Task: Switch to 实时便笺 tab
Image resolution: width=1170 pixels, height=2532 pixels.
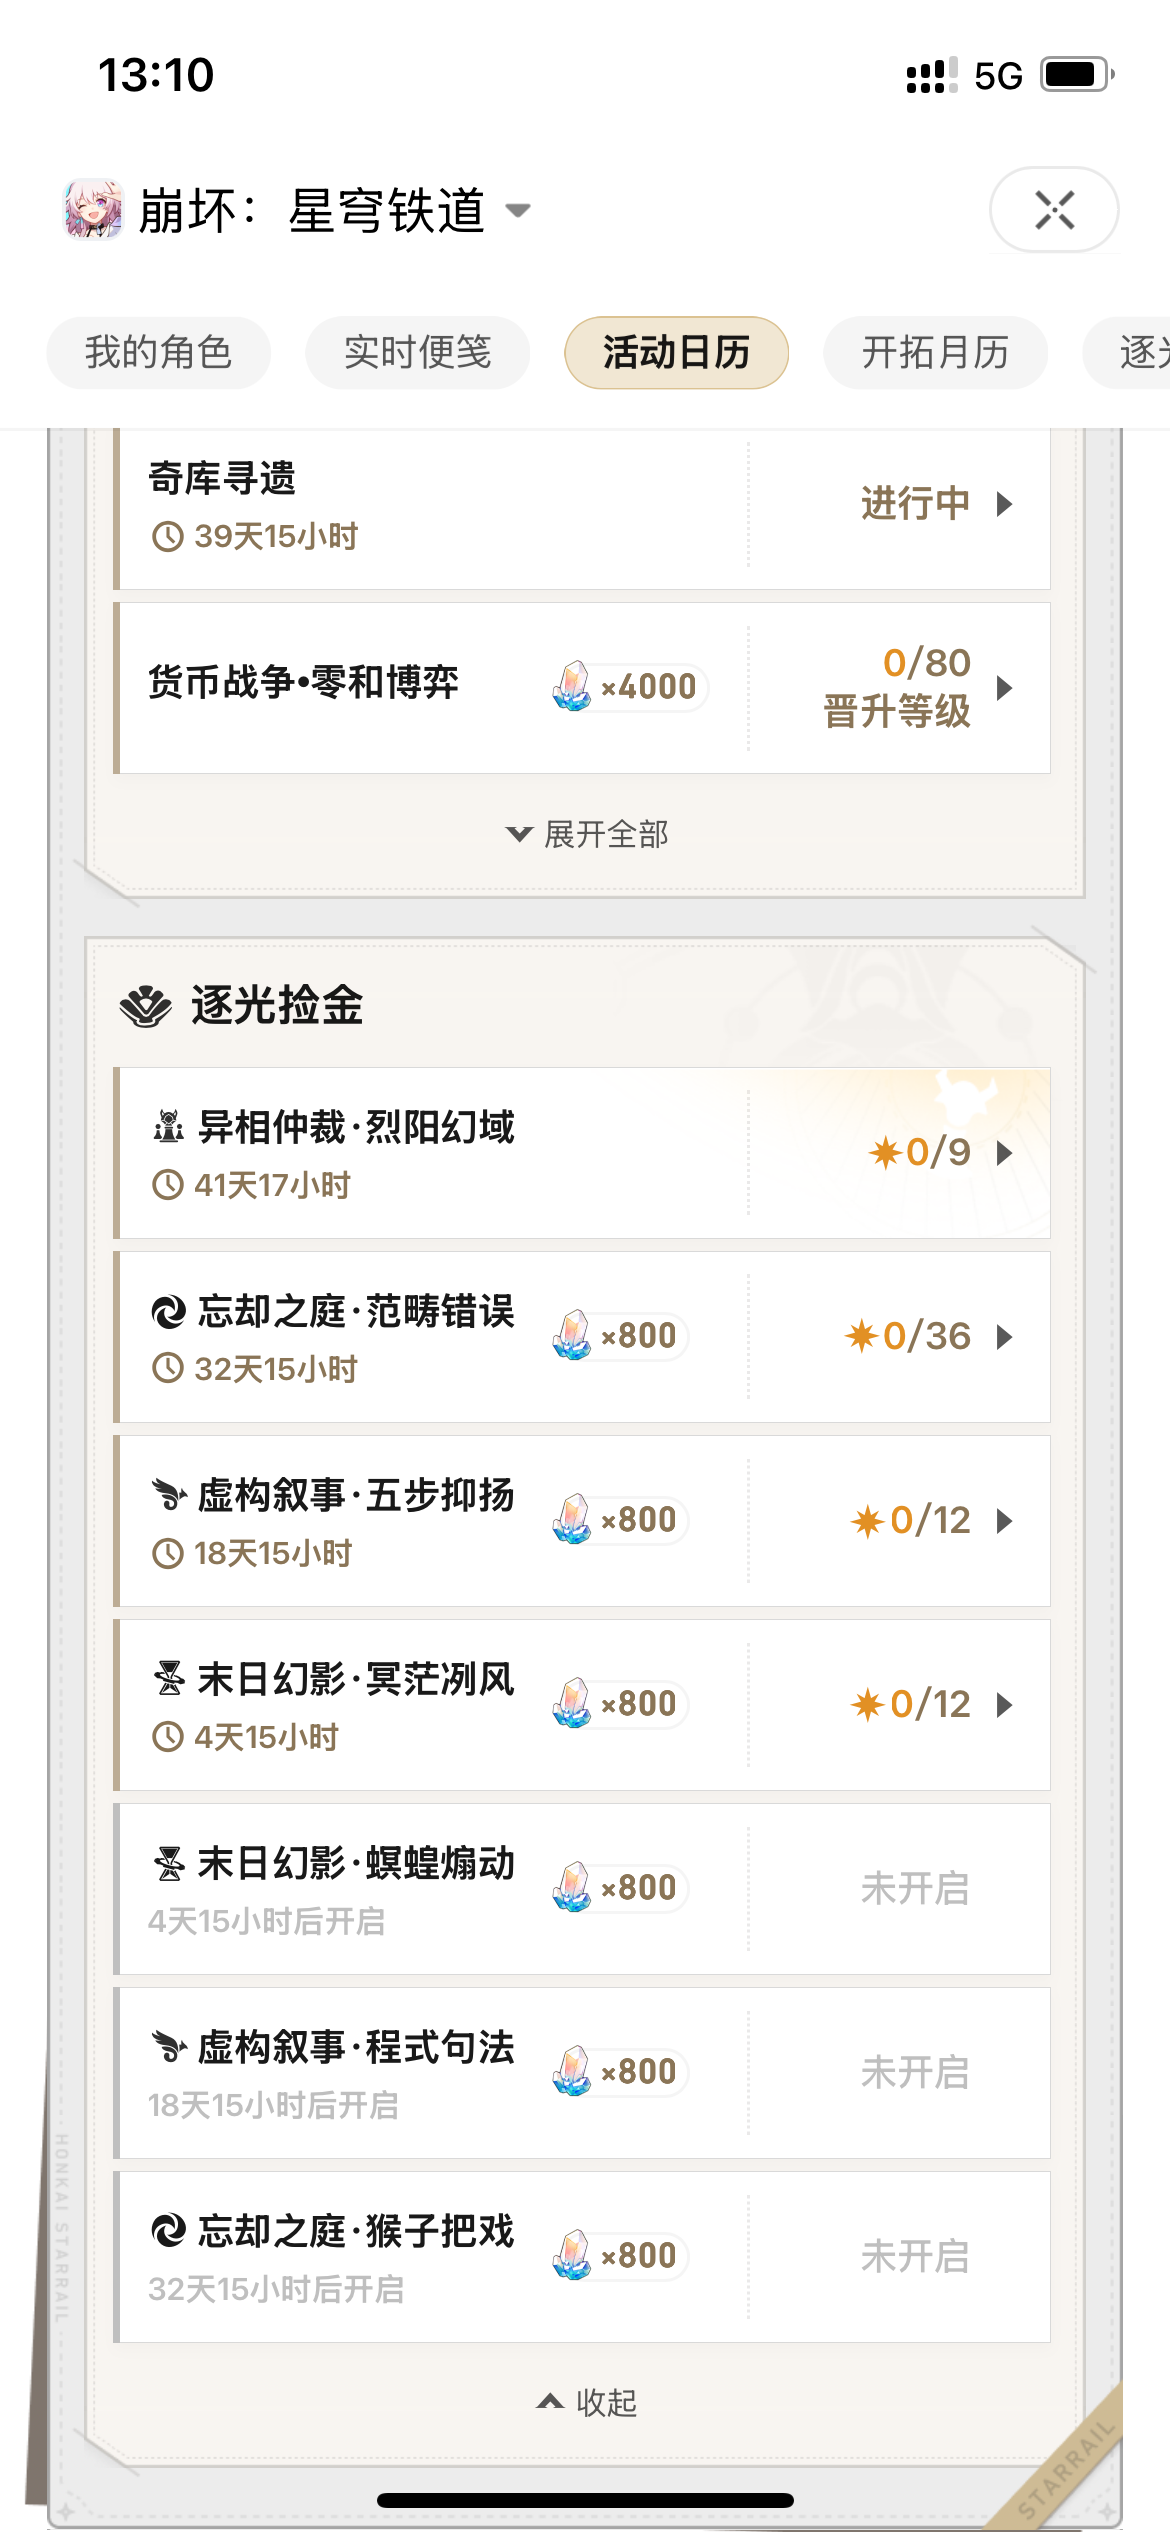Action: 417,353
